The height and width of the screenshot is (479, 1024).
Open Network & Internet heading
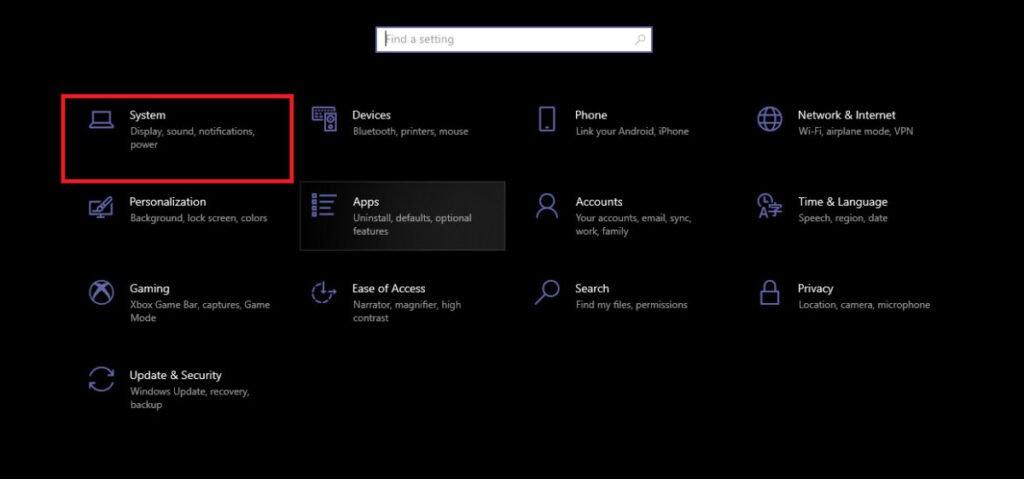point(846,115)
